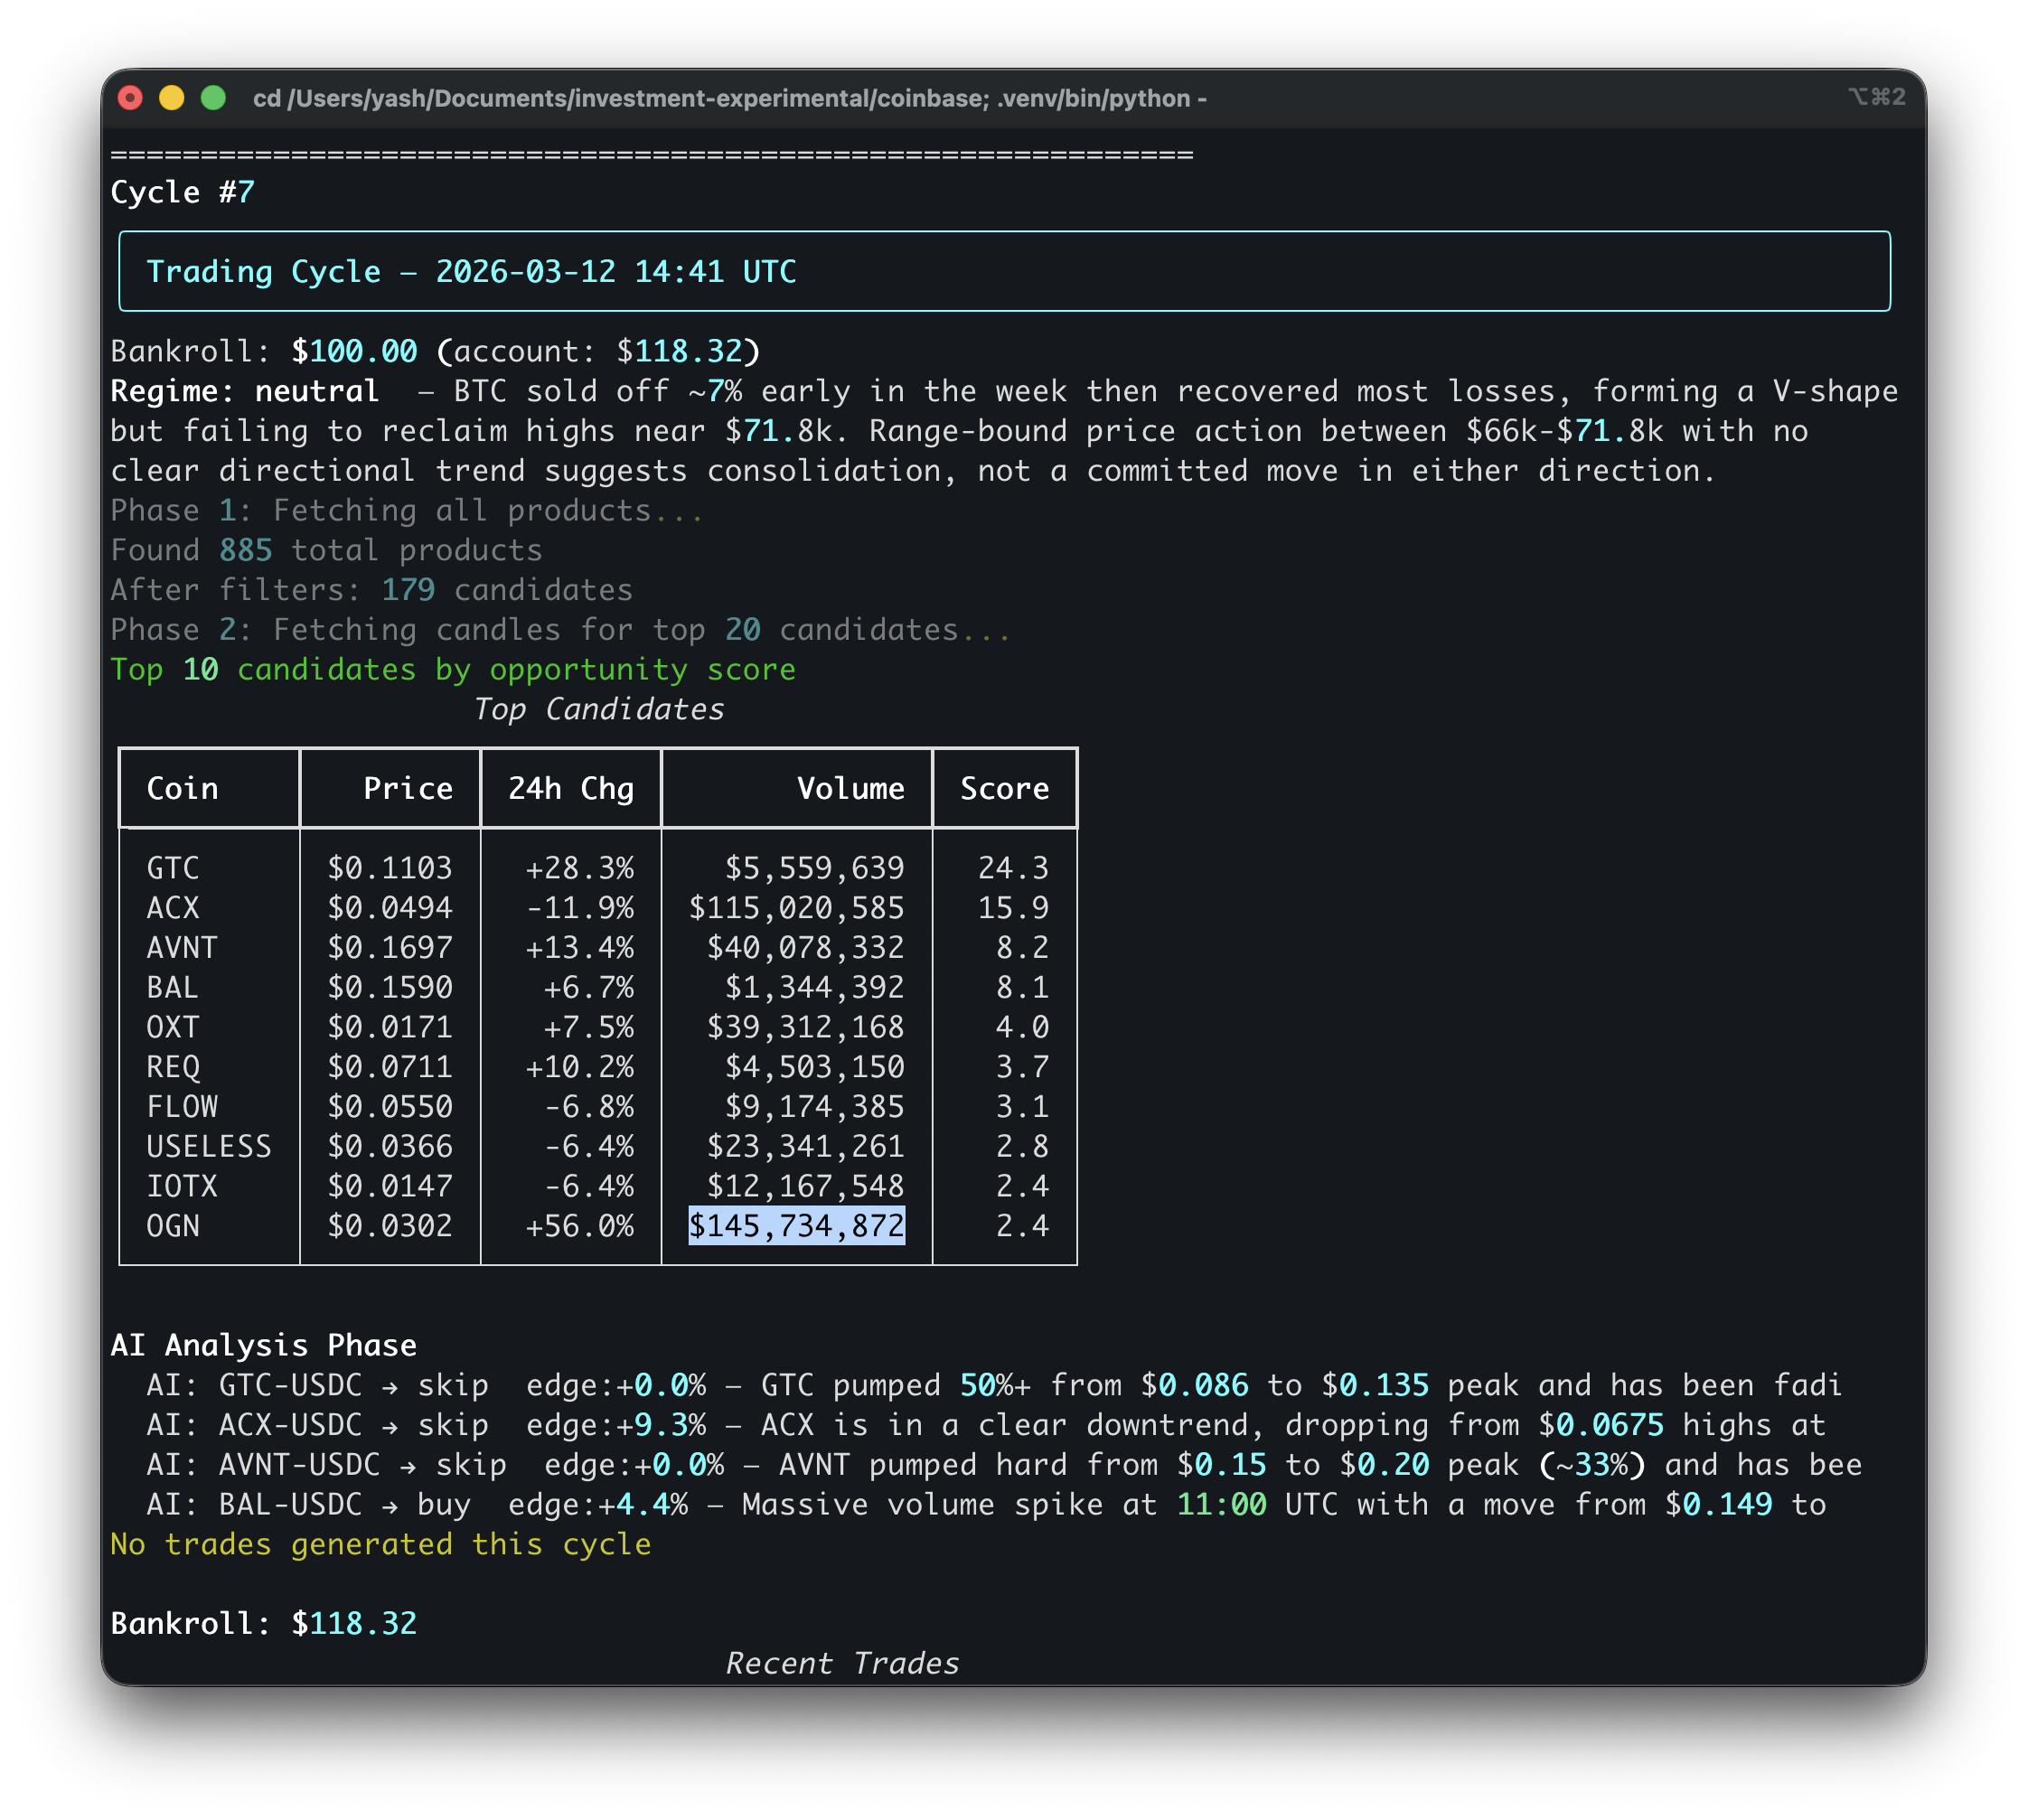Click the 'Found 885 total products' line
The height and width of the screenshot is (1820, 2028).
tap(326, 550)
